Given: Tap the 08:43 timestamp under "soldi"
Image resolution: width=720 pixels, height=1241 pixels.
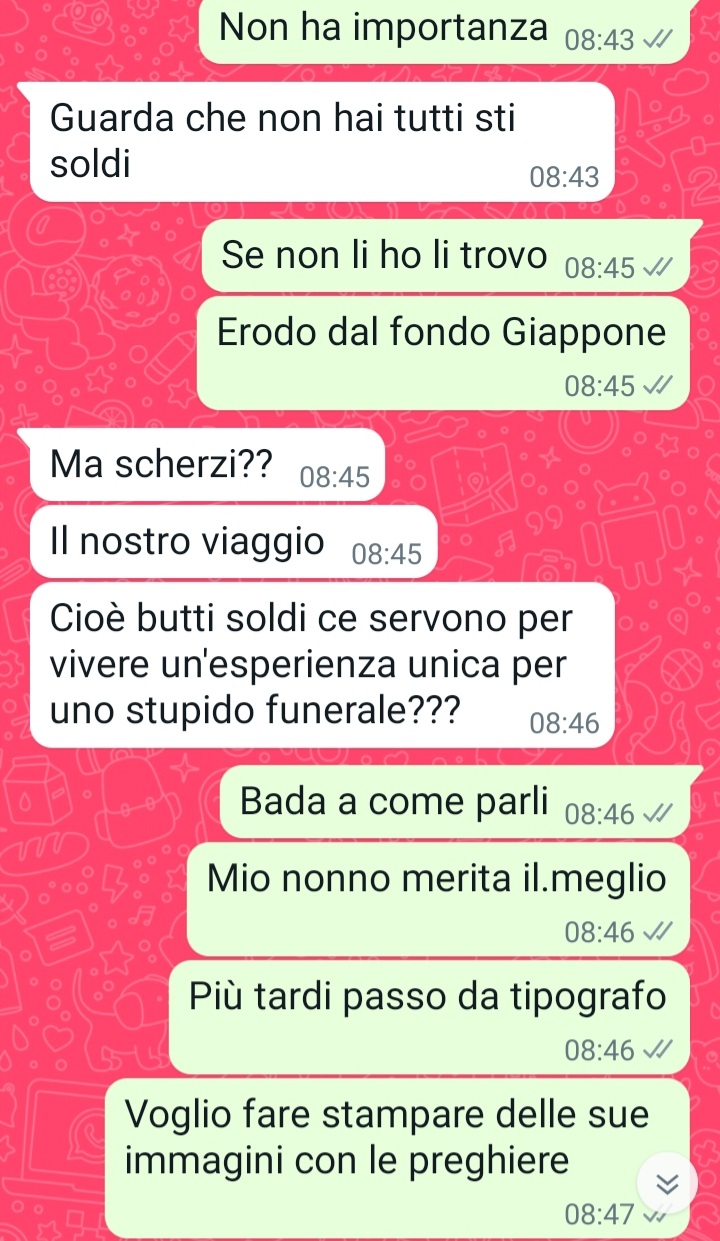Looking at the screenshot, I should tap(566, 179).
